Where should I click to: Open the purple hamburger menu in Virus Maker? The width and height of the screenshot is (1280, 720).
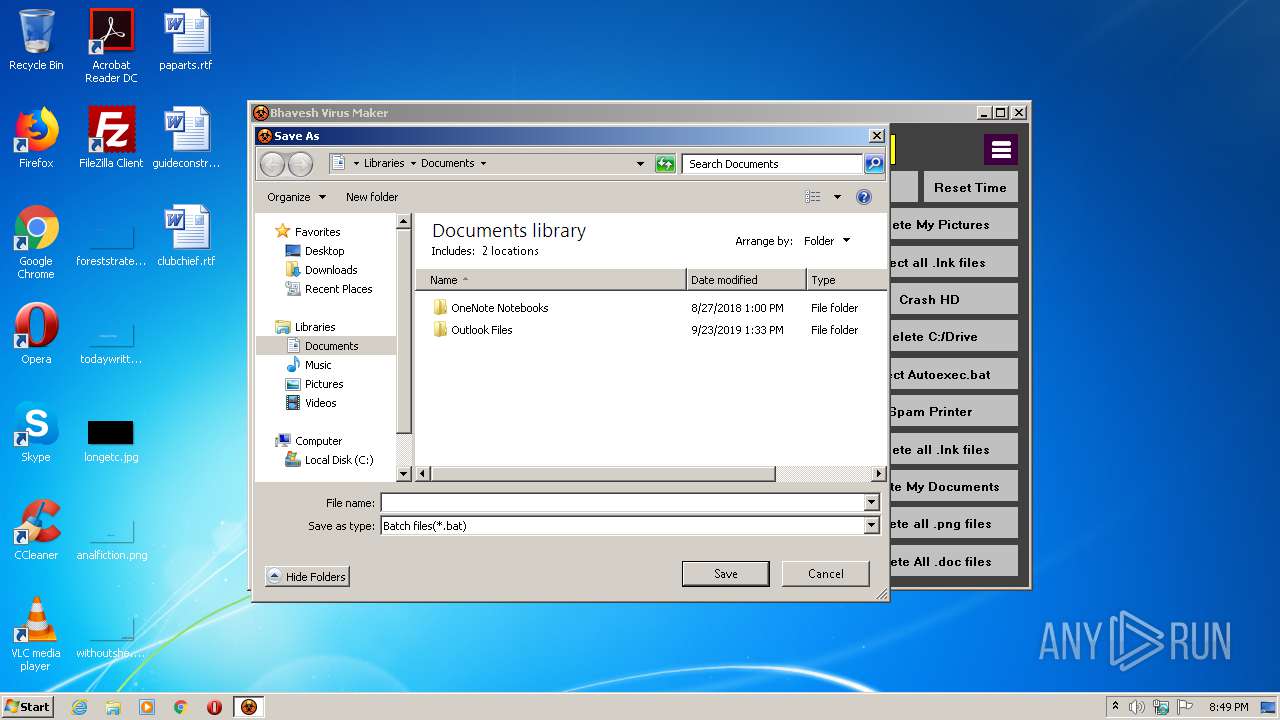1001,150
